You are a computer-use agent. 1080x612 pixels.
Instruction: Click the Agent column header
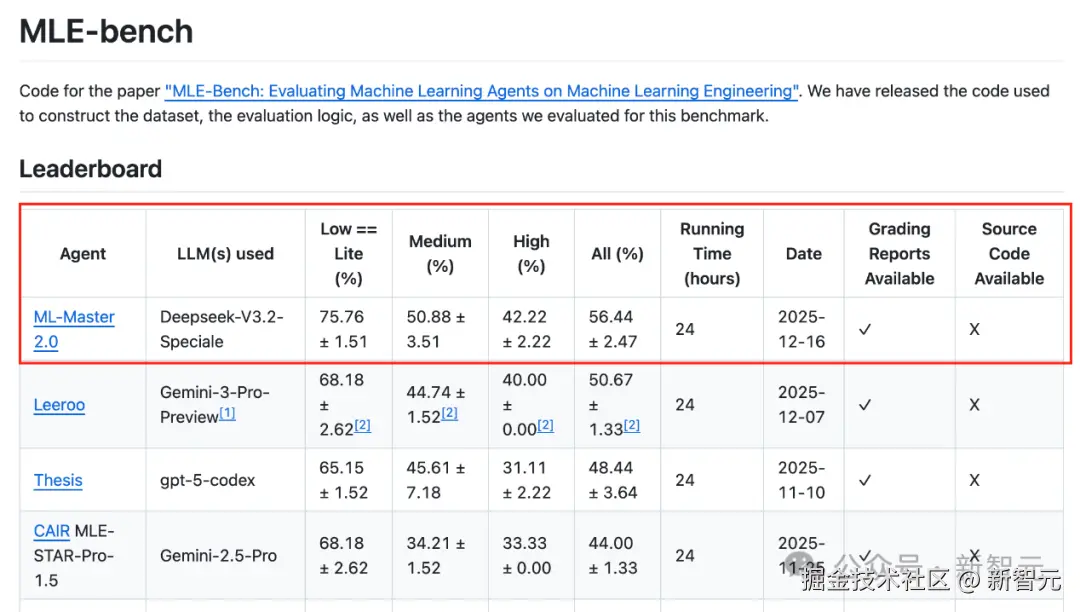point(83,254)
